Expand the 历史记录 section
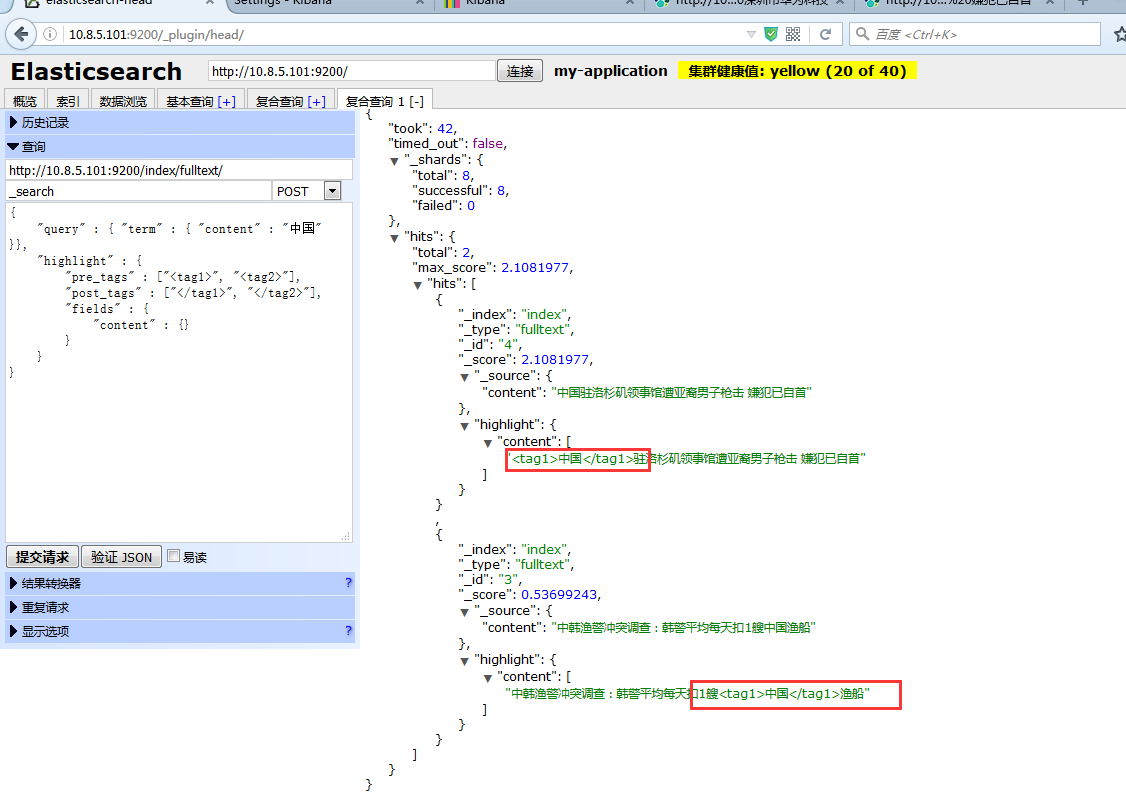This screenshot has height=807, width=1126. 180,123
